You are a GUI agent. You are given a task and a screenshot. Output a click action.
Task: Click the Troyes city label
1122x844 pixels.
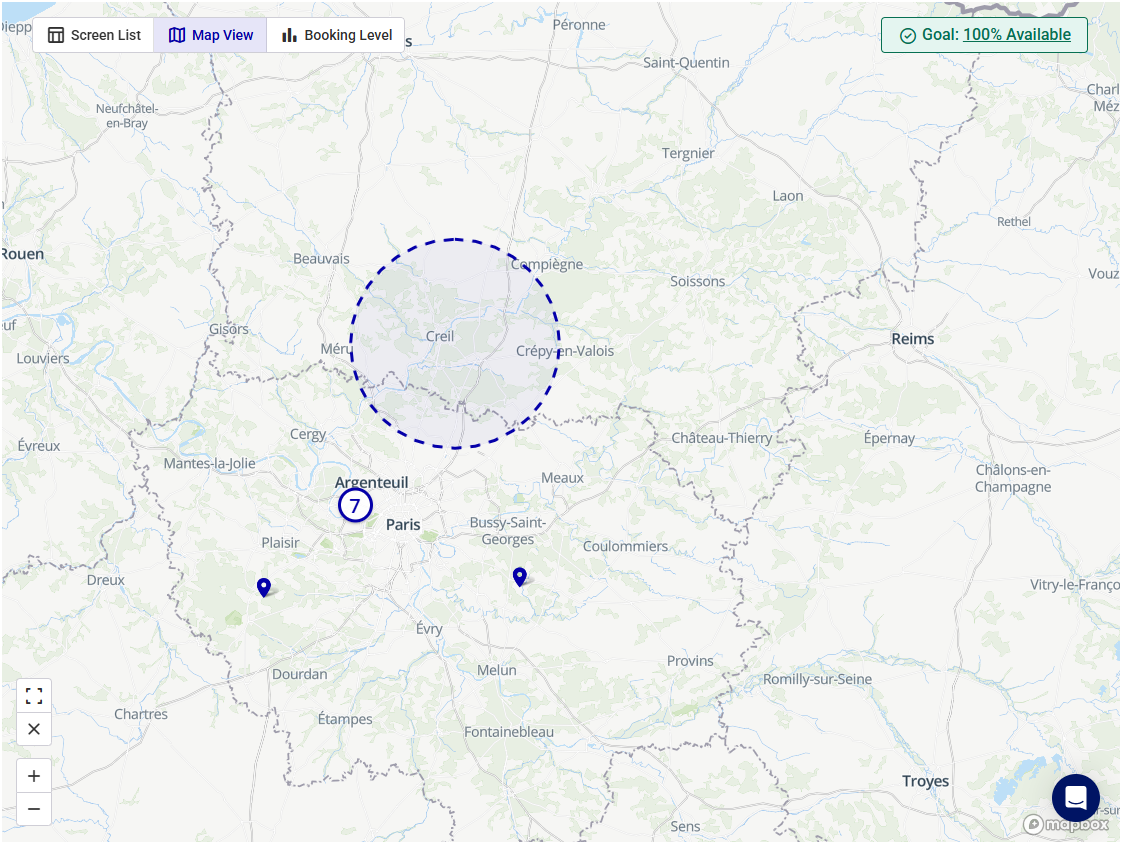click(925, 781)
